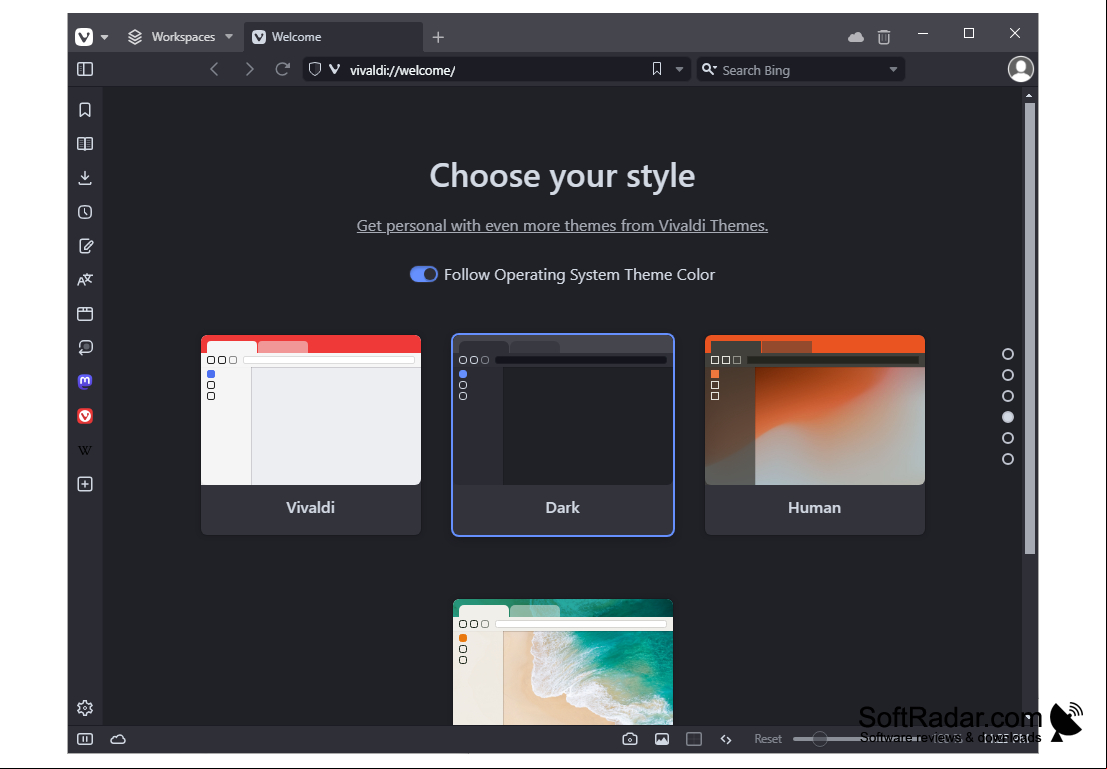Show the Window panel
The image size is (1107, 769).
(85, 314)
